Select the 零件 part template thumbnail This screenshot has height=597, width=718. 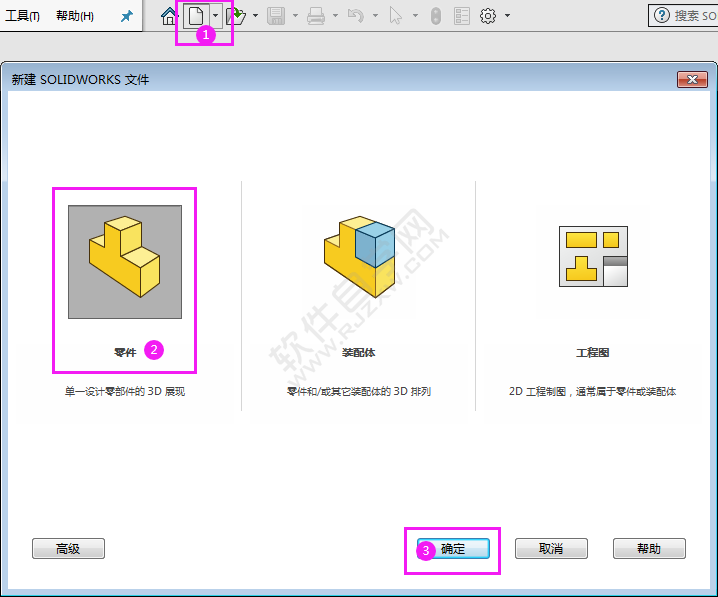(125, 262)
